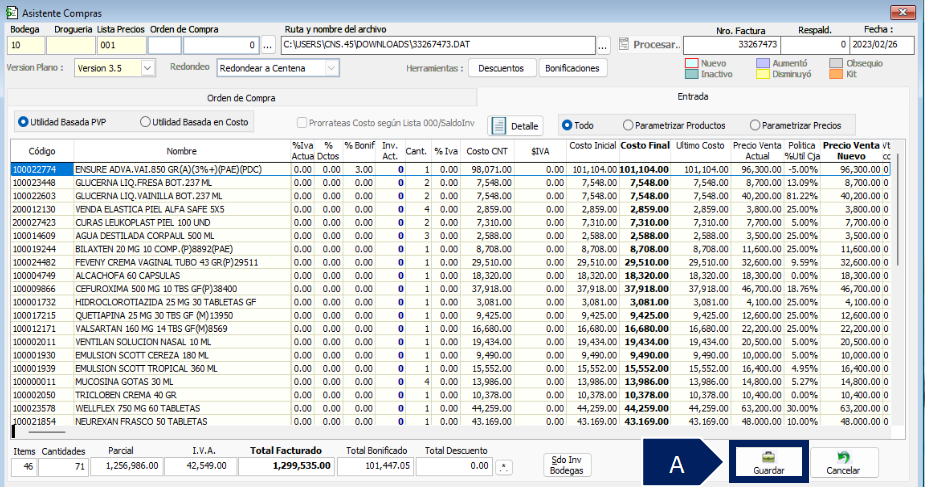This screenshot has height=488, width=928.
Task: Select CURAS LEUKOPLAST PIEL 100 UND row
Action: click(450, 222)
